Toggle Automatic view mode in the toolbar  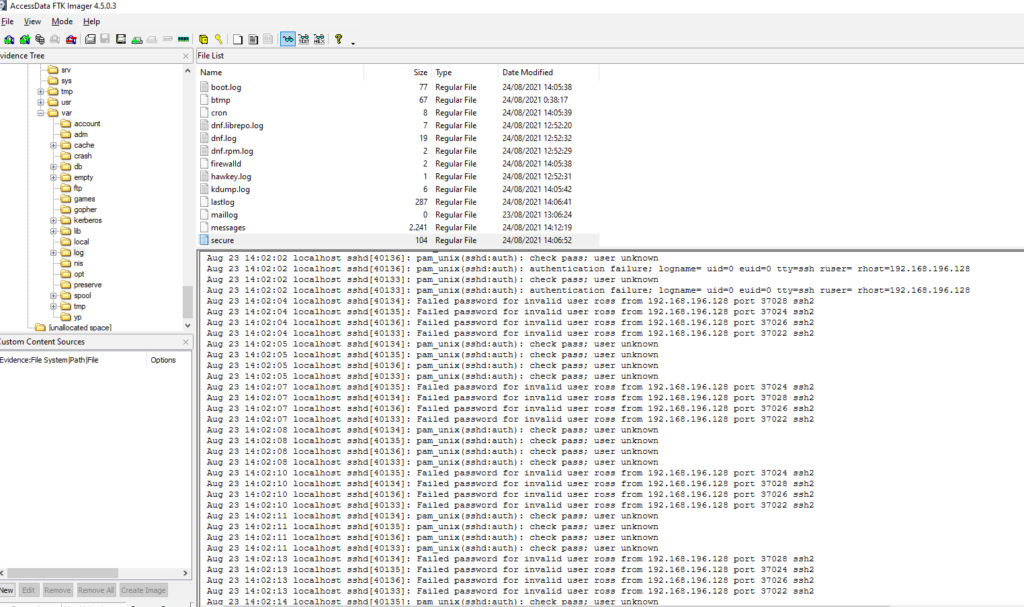tap(286, 38)
